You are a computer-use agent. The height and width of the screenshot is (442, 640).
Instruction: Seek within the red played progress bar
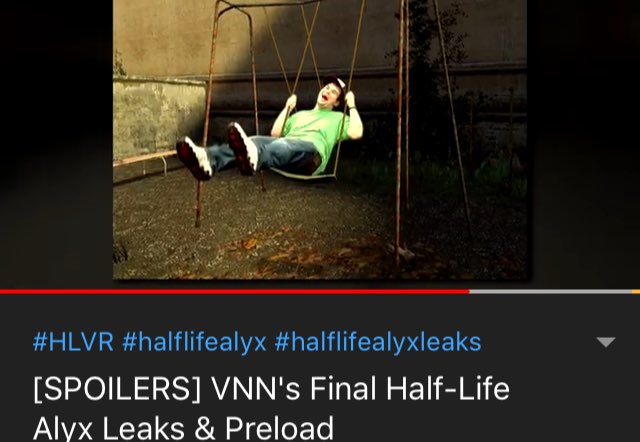[x=235, y=292]
